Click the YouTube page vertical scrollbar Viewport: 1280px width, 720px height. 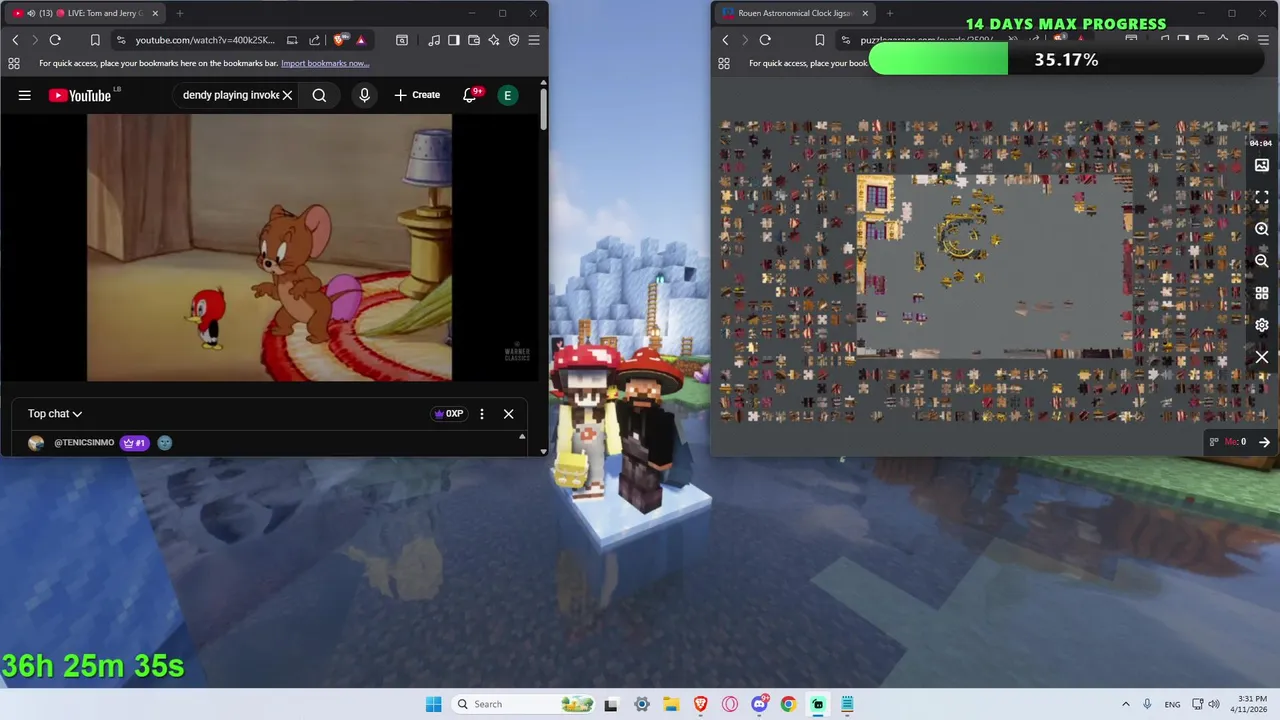[543, 108]
